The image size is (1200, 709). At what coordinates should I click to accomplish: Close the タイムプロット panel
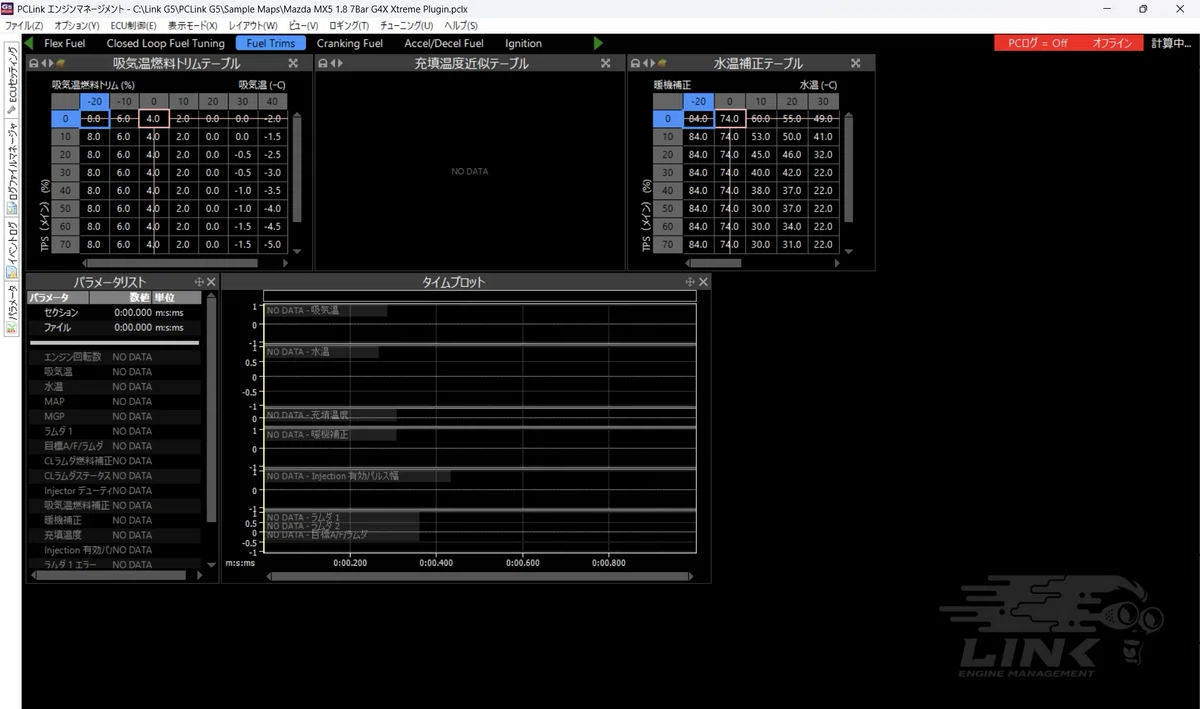pyautogui.click(x=703, y=282)
